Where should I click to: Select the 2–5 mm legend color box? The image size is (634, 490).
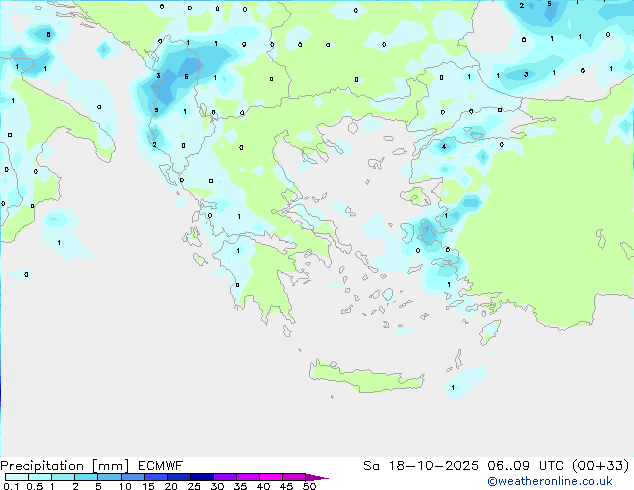tap(86, 477)
